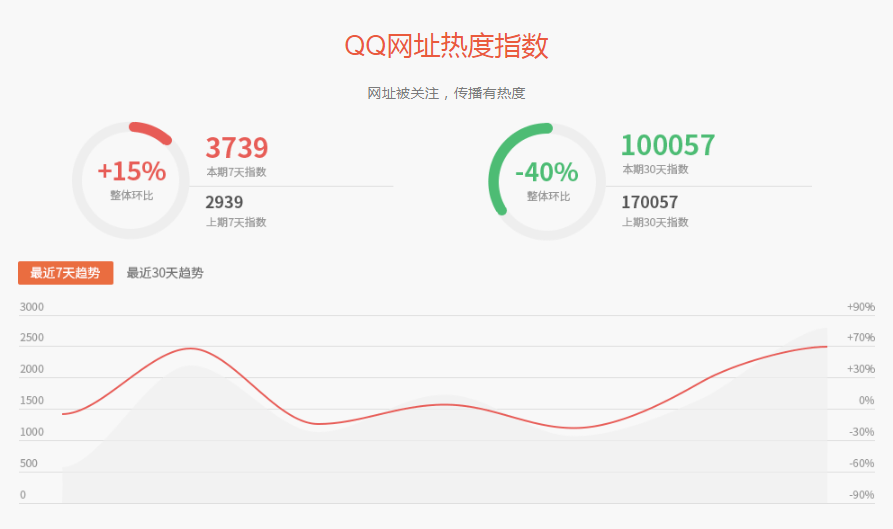
Task: Click the 1000 left axis label
Action: [31, 432]
